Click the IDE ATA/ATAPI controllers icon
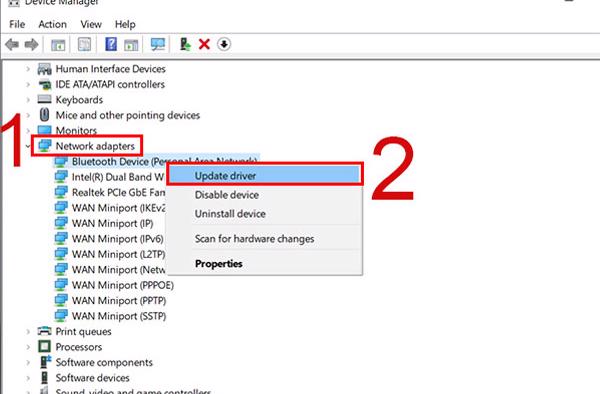The height and width of the screenshot is (394, 600). coord(44,85)
